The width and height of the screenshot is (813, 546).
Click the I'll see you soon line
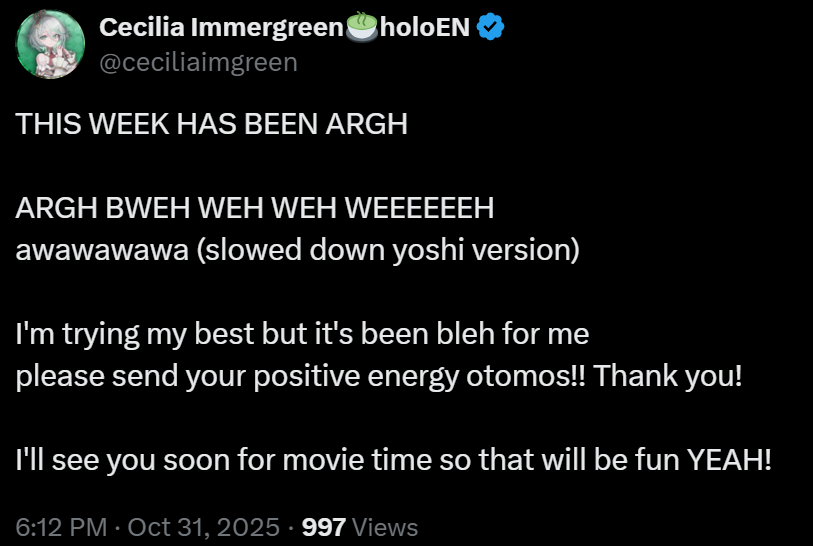(x=394, y=459)
